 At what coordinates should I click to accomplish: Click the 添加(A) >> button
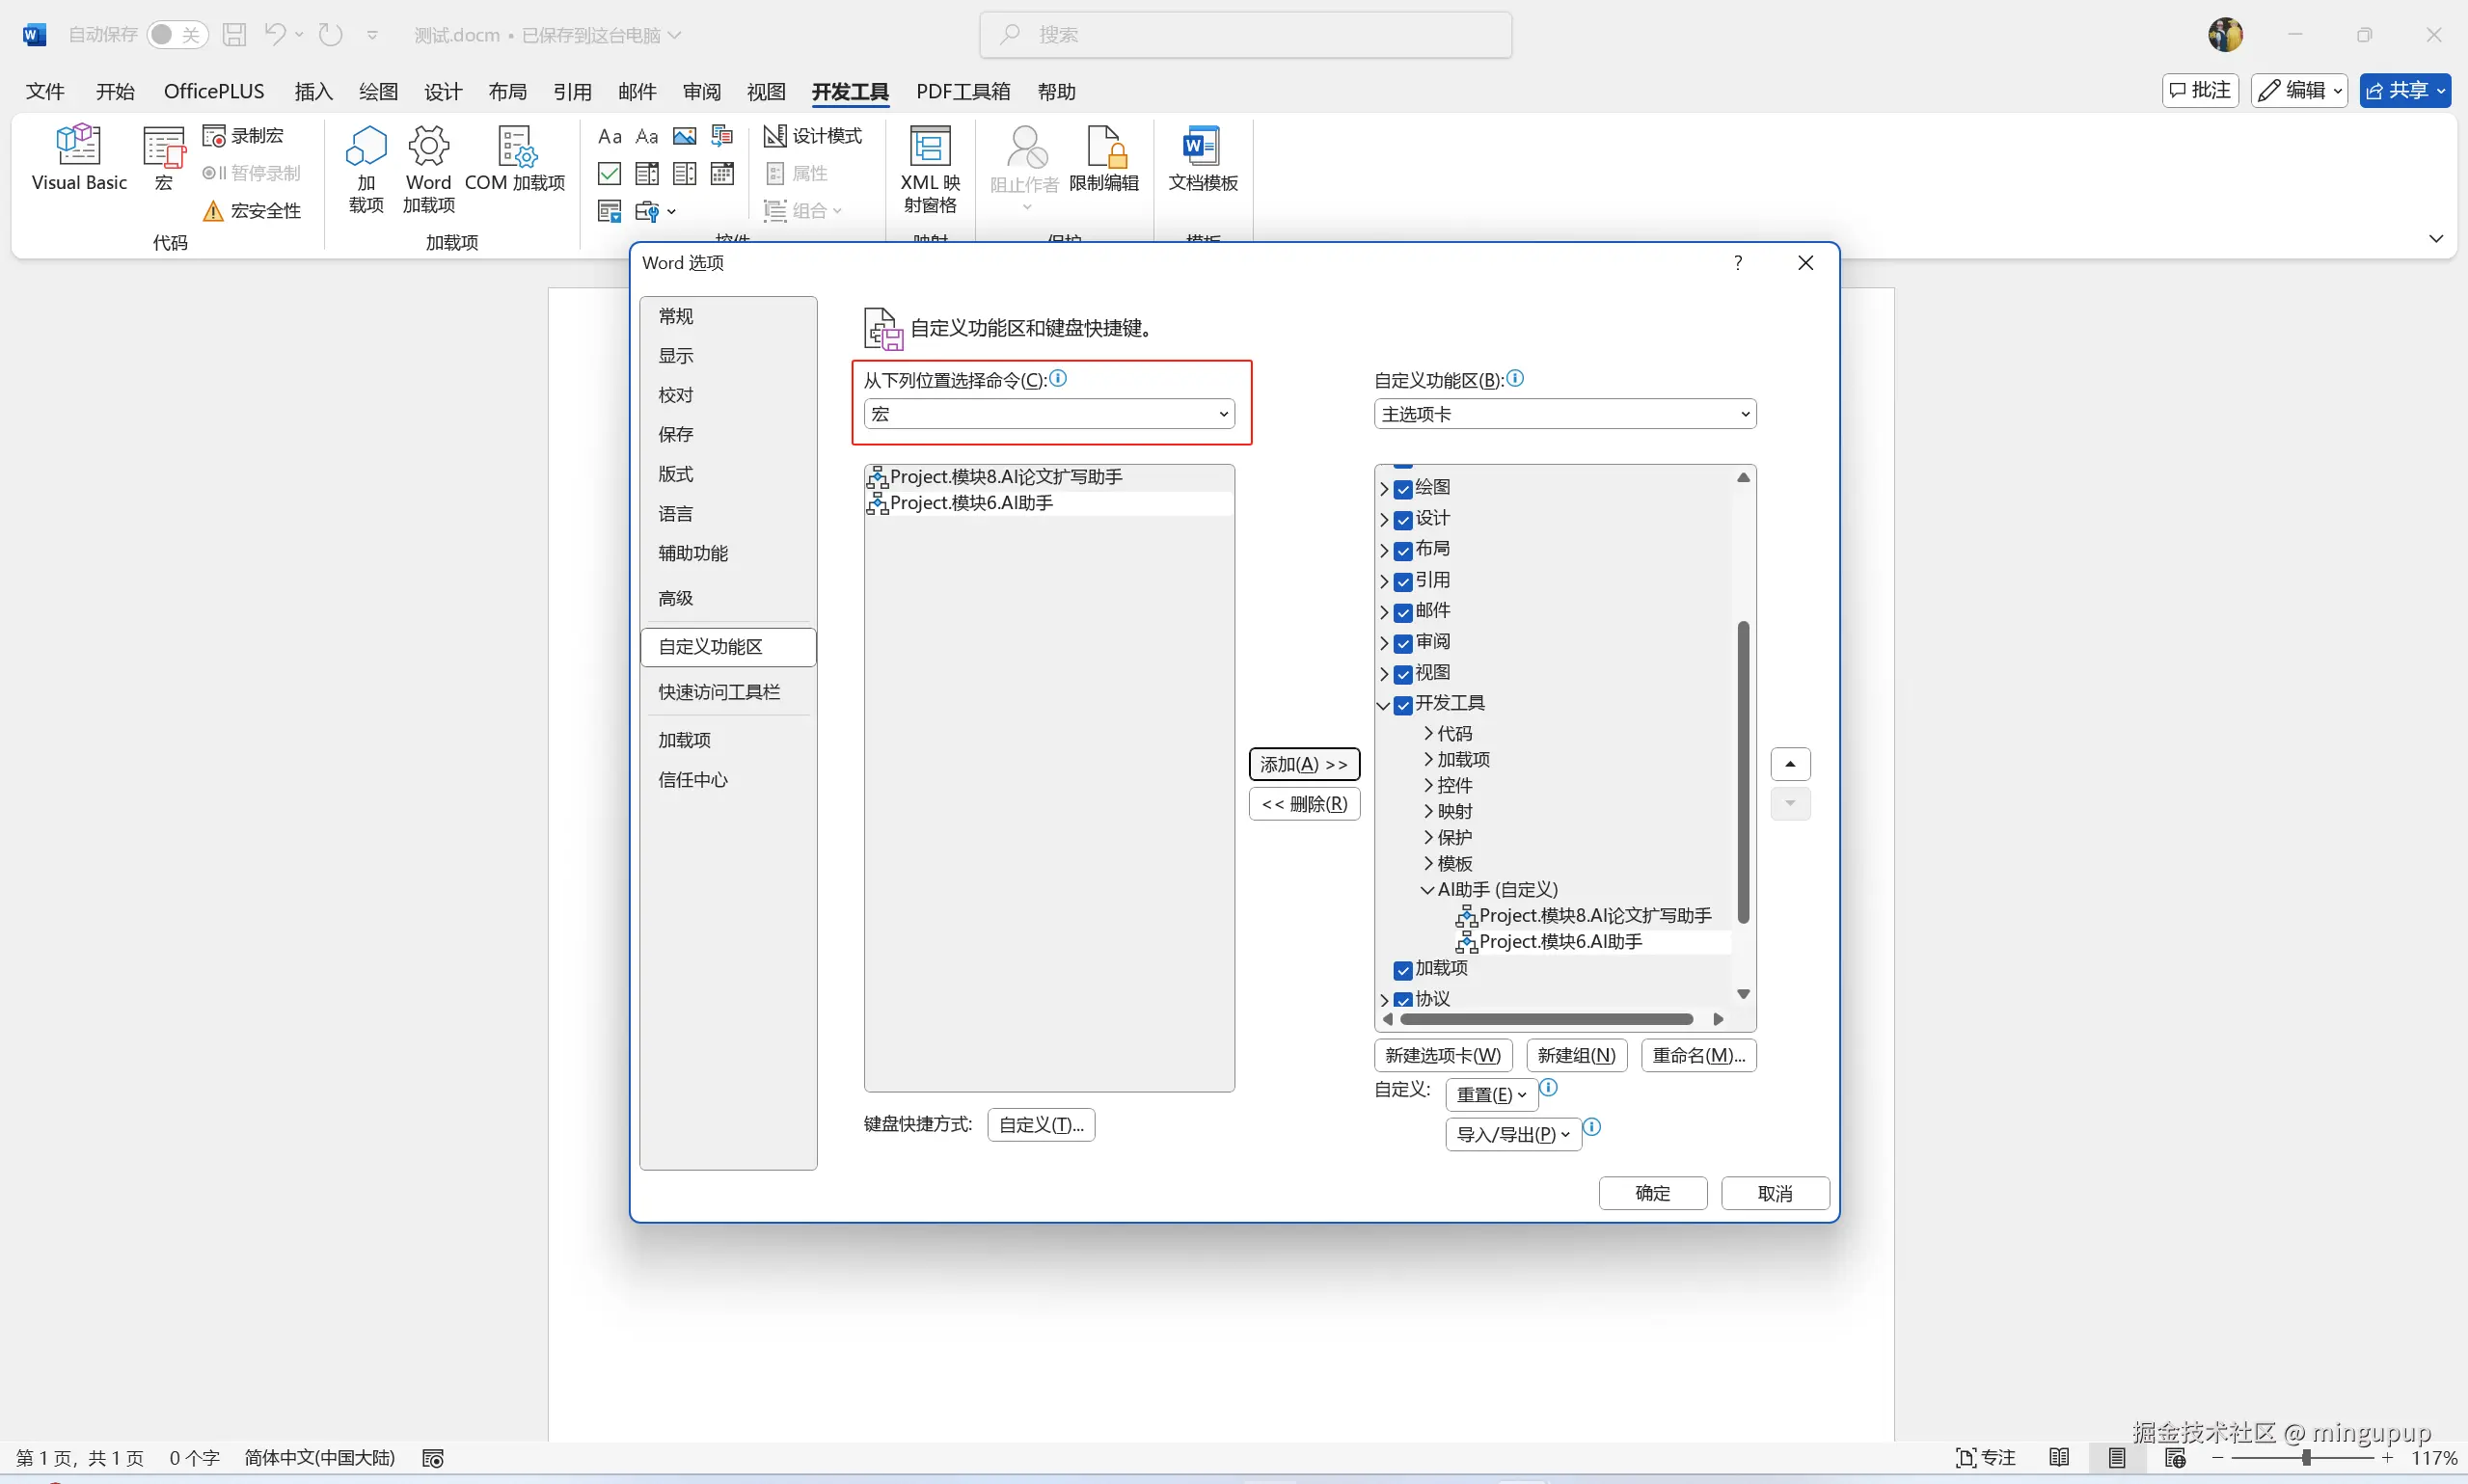pos(1303,765)
